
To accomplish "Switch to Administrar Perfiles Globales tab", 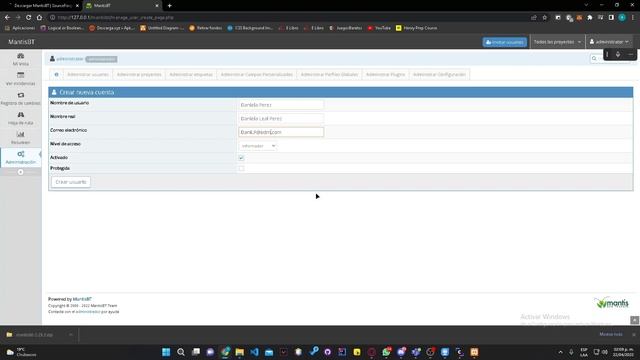I will tap(329, 75).
